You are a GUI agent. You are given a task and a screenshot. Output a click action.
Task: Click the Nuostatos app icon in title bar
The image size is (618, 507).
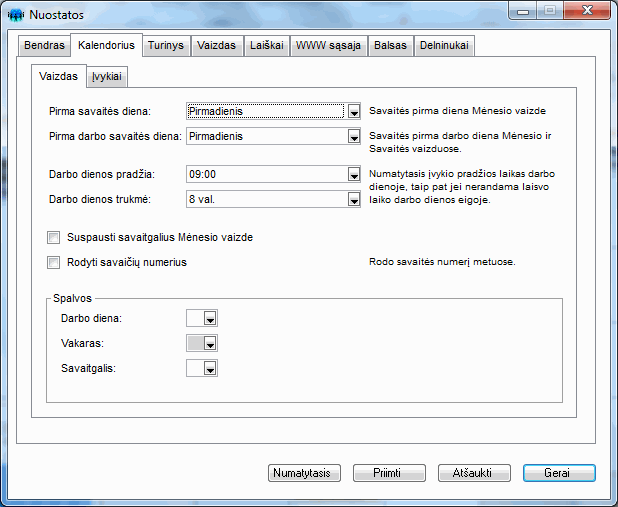[15, 14]
